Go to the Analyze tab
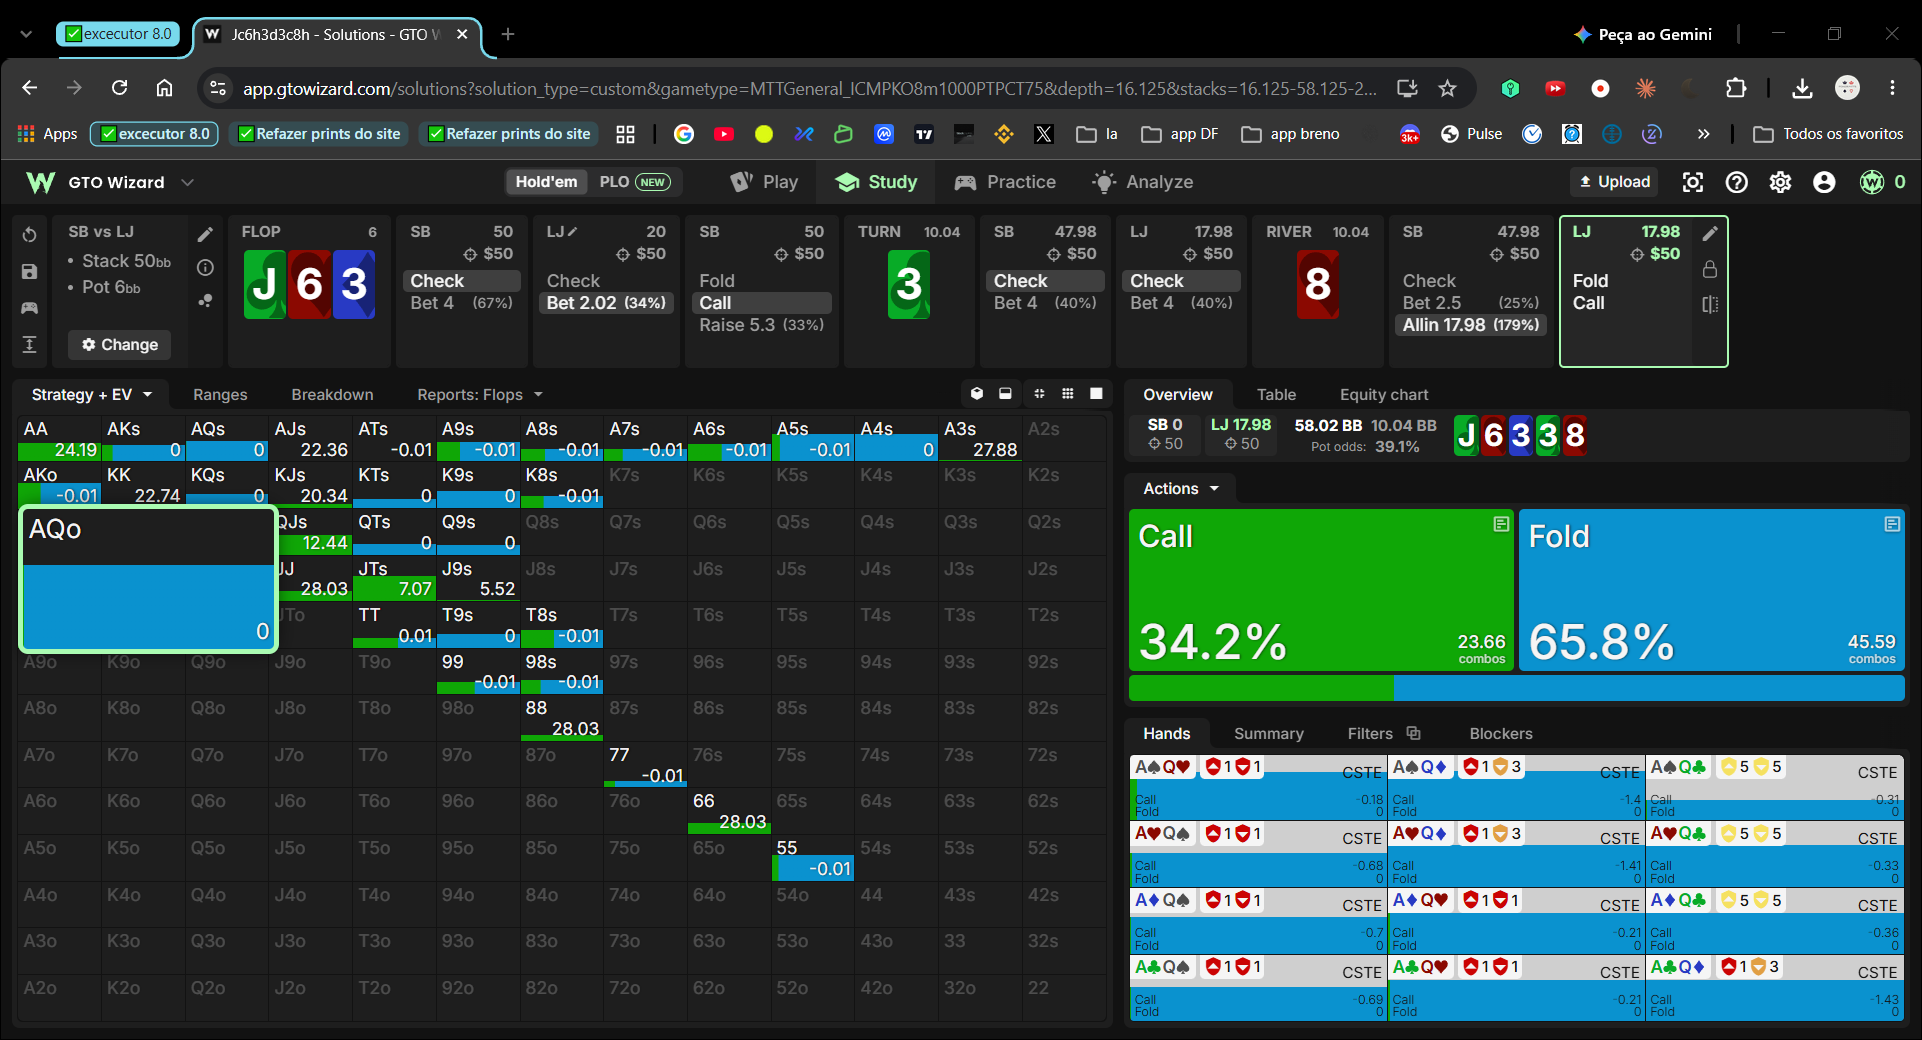The width and height of the screenshot is (1922, 1040). click(x=1143, y=182)
